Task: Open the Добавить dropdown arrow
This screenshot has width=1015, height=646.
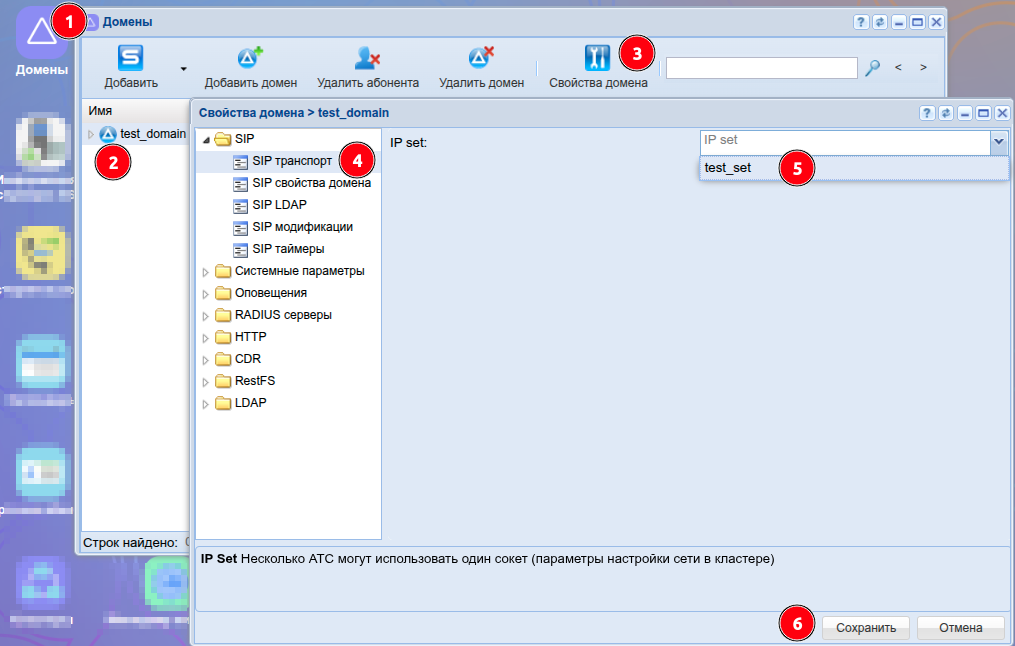Action: [184, 69]
